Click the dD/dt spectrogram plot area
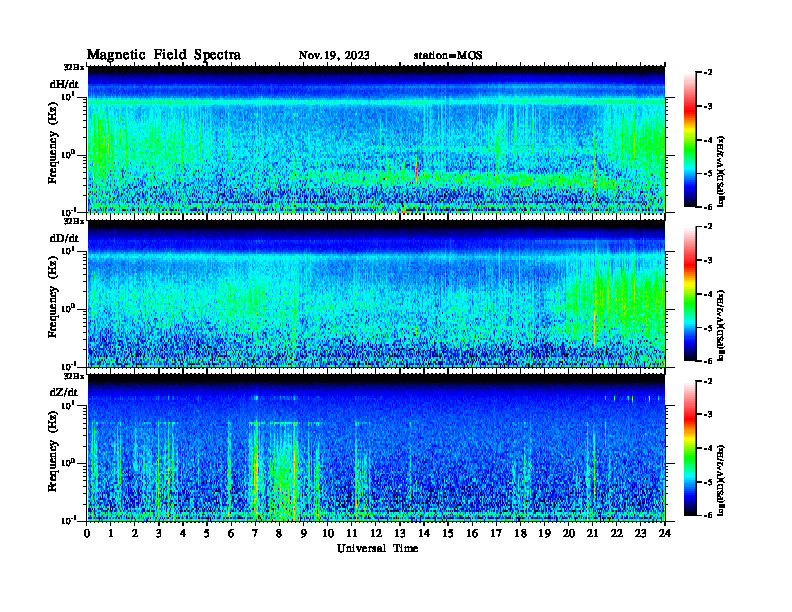The width and height of the screenshot is (792, 612). [376, 293]
